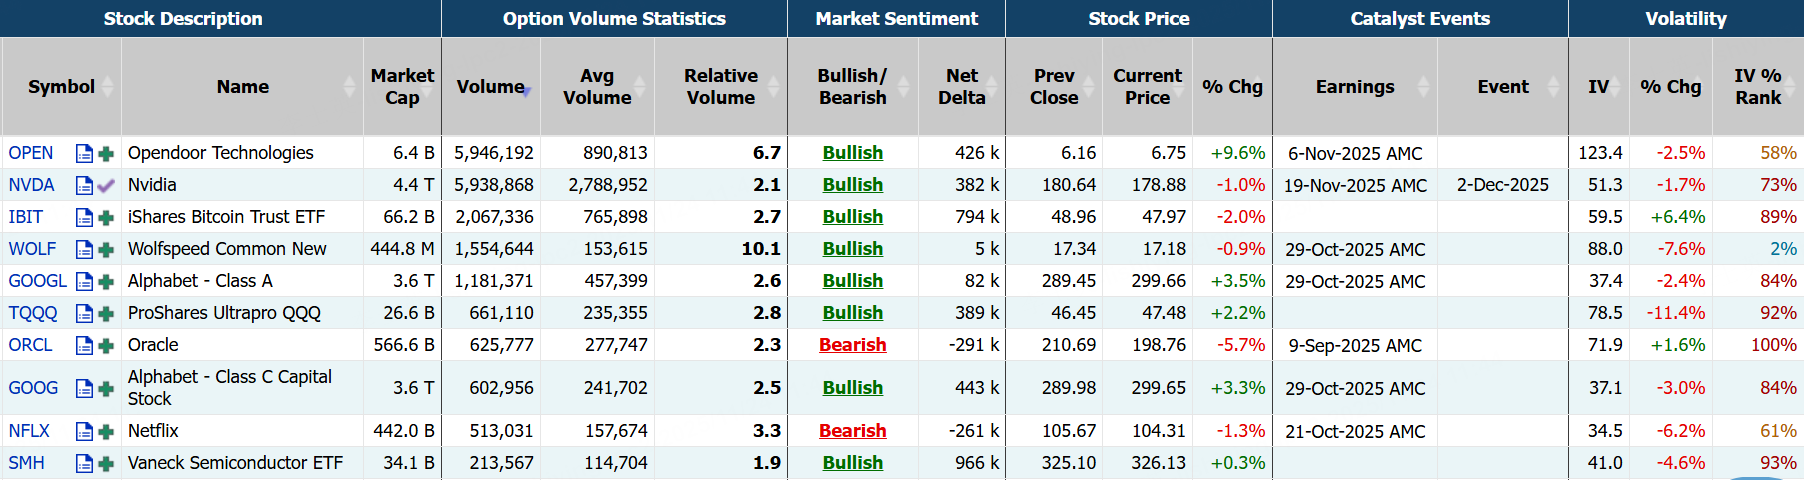Add TQQQ with the plus icon
The width and height of the screenshot is (1804, 480).
[106, 313]
